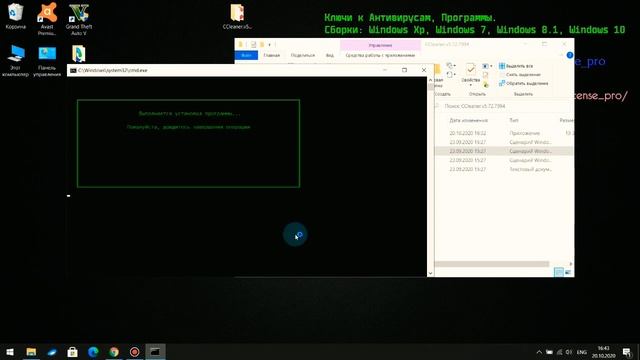Open the Свойства dropdown arrow
The width and height of the screenshot is (640, 360).
(x=471, y=85)
